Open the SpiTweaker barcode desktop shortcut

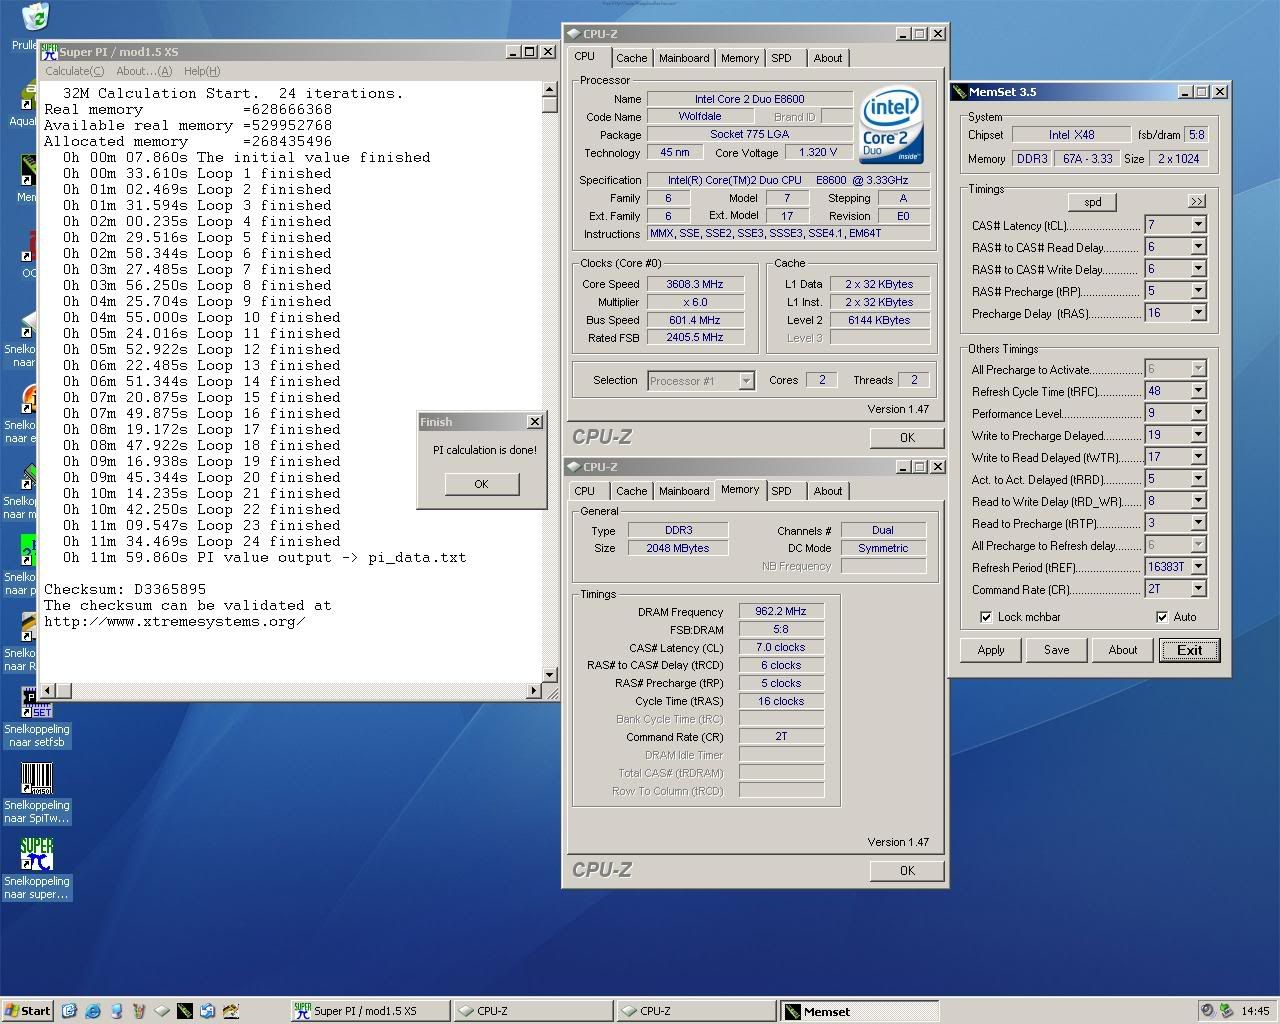[37, 779]
